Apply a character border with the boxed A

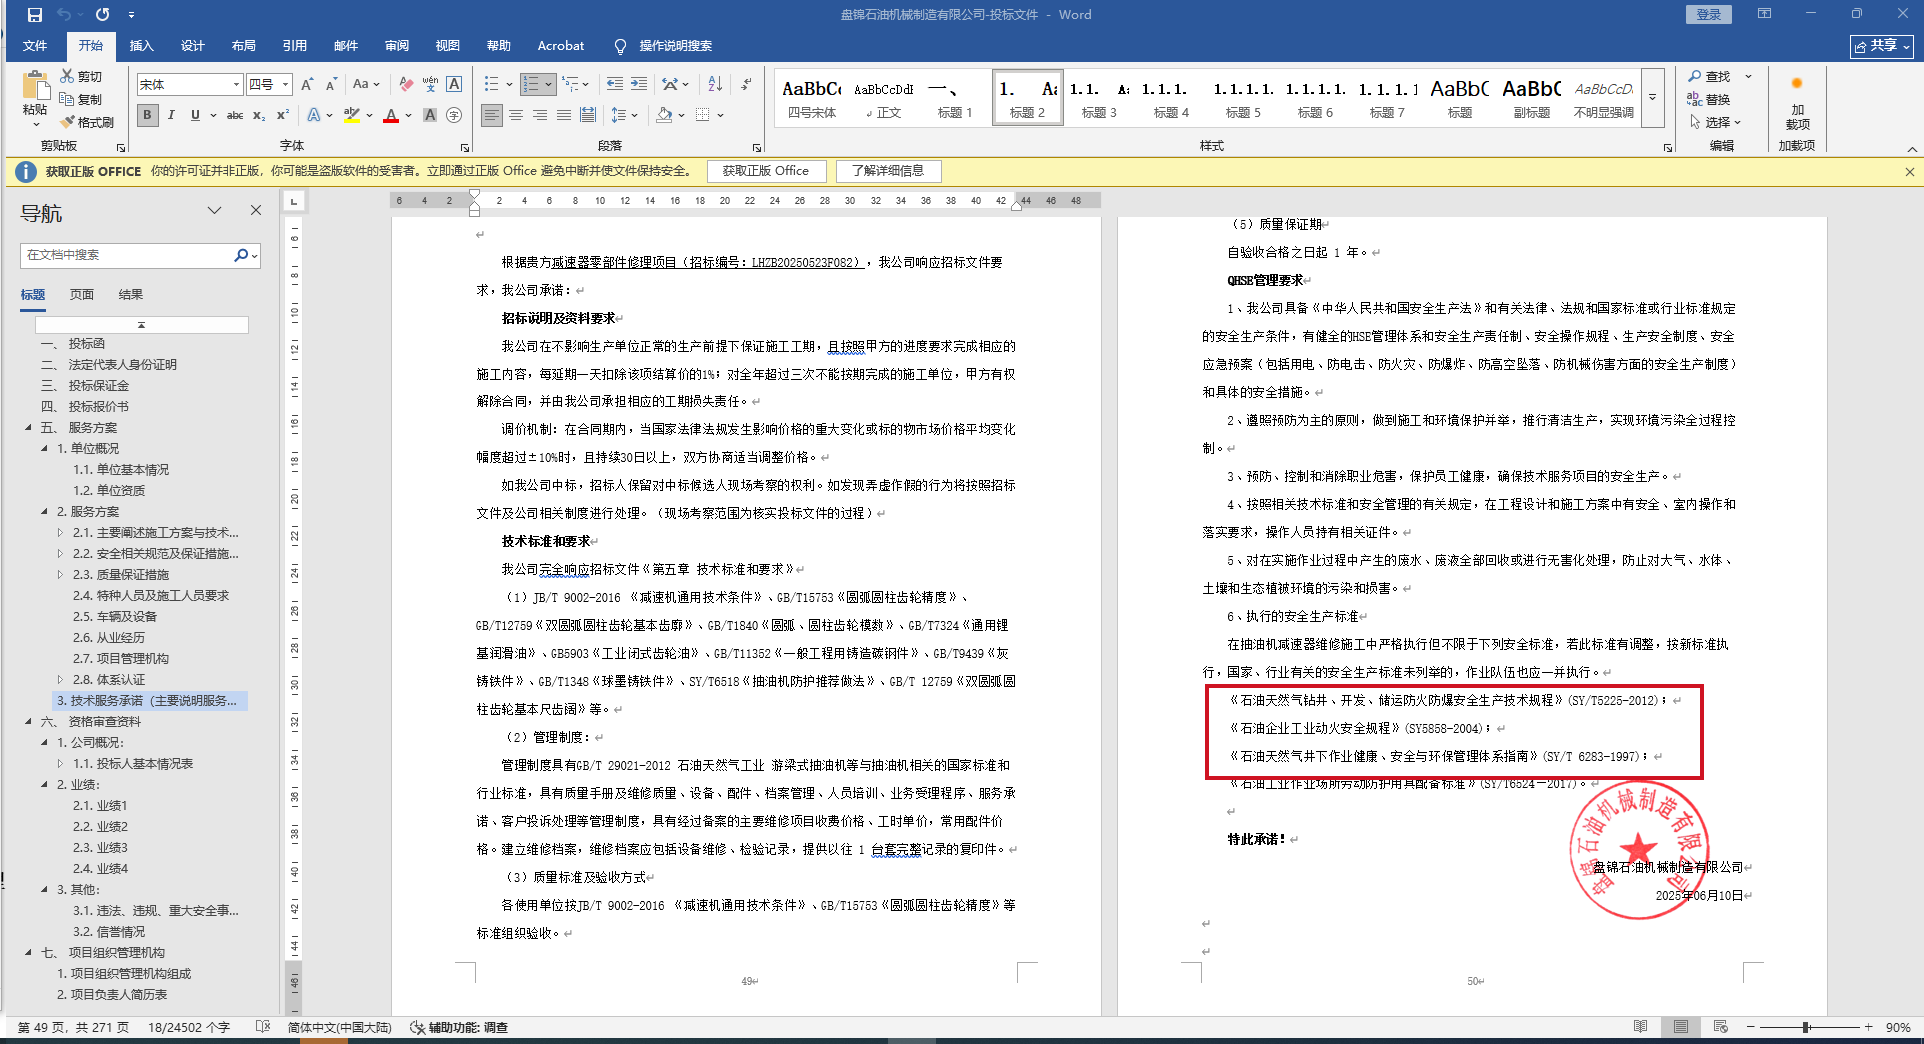[x=454, y=84]
